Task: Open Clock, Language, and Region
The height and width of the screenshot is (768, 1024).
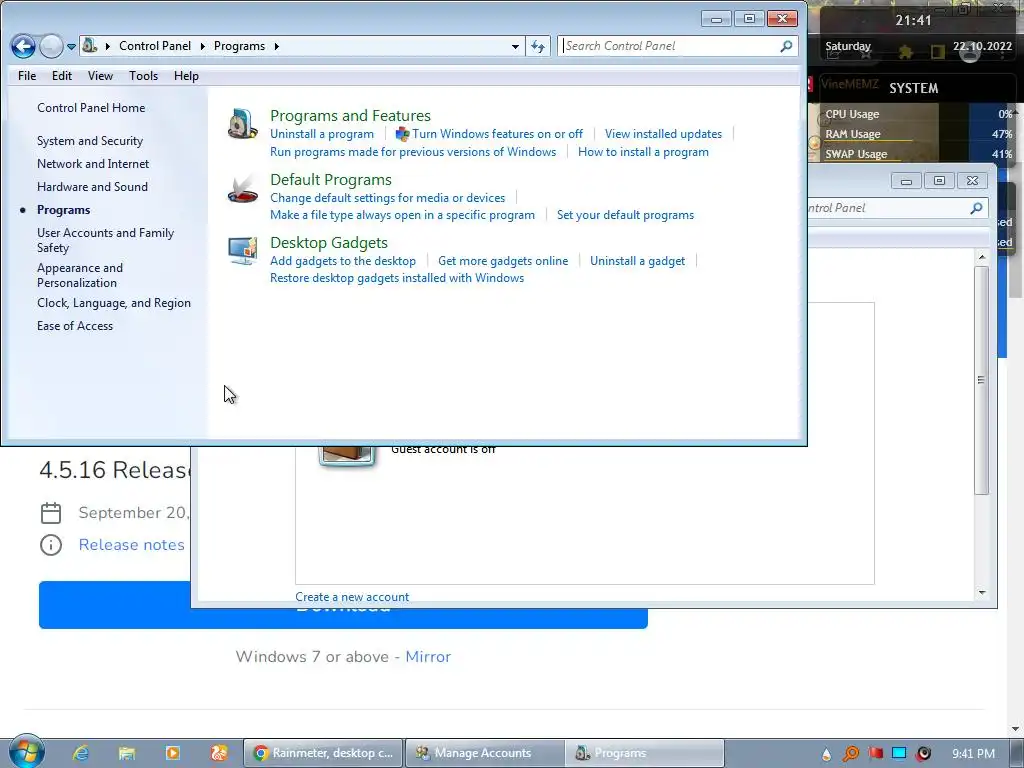Action: point(114,303)
